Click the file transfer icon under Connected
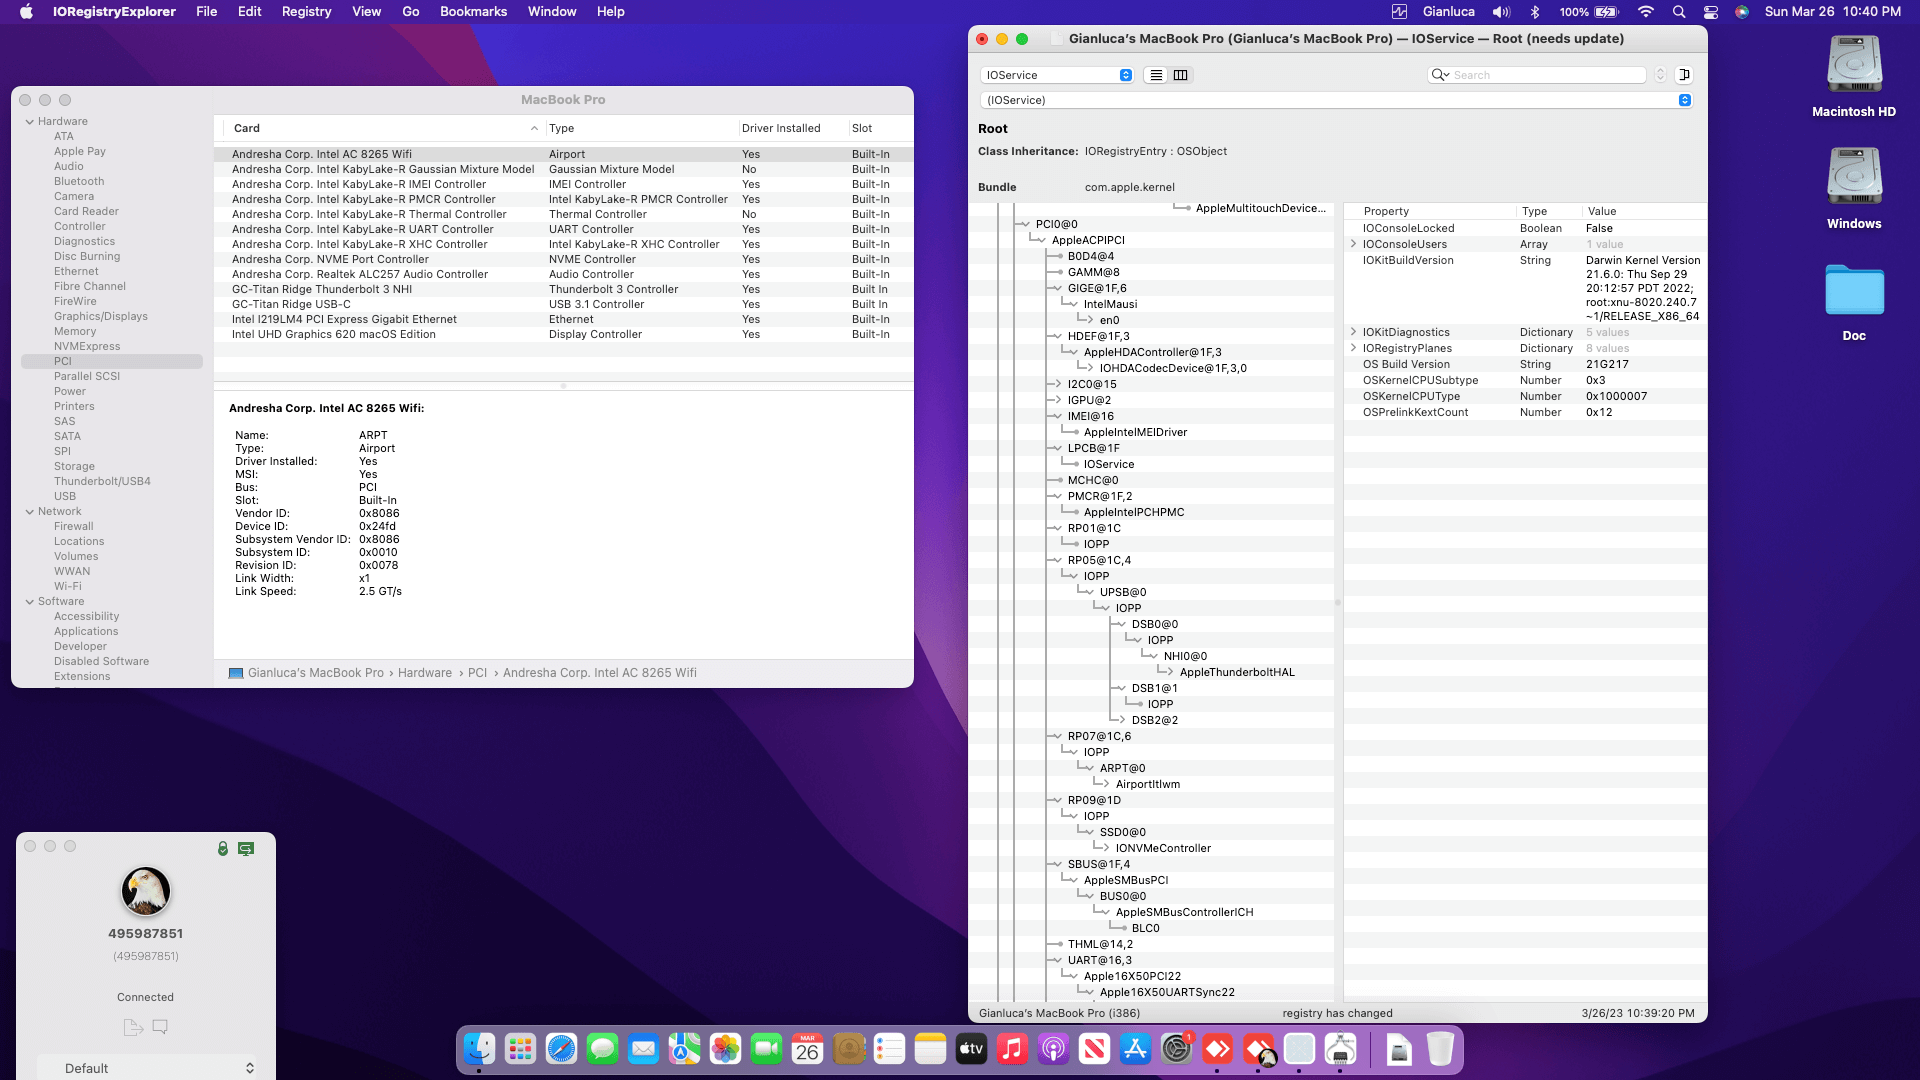1920x1080 pixels. pos(133,1027)
